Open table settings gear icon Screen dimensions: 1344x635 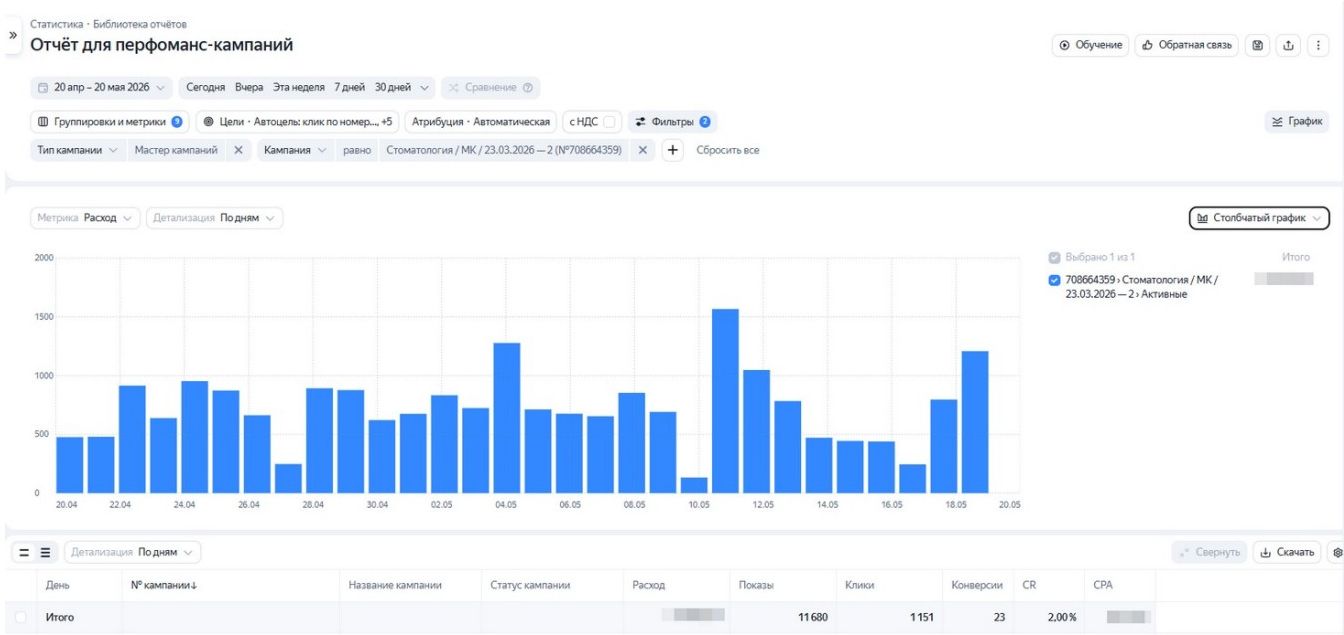1337,552
